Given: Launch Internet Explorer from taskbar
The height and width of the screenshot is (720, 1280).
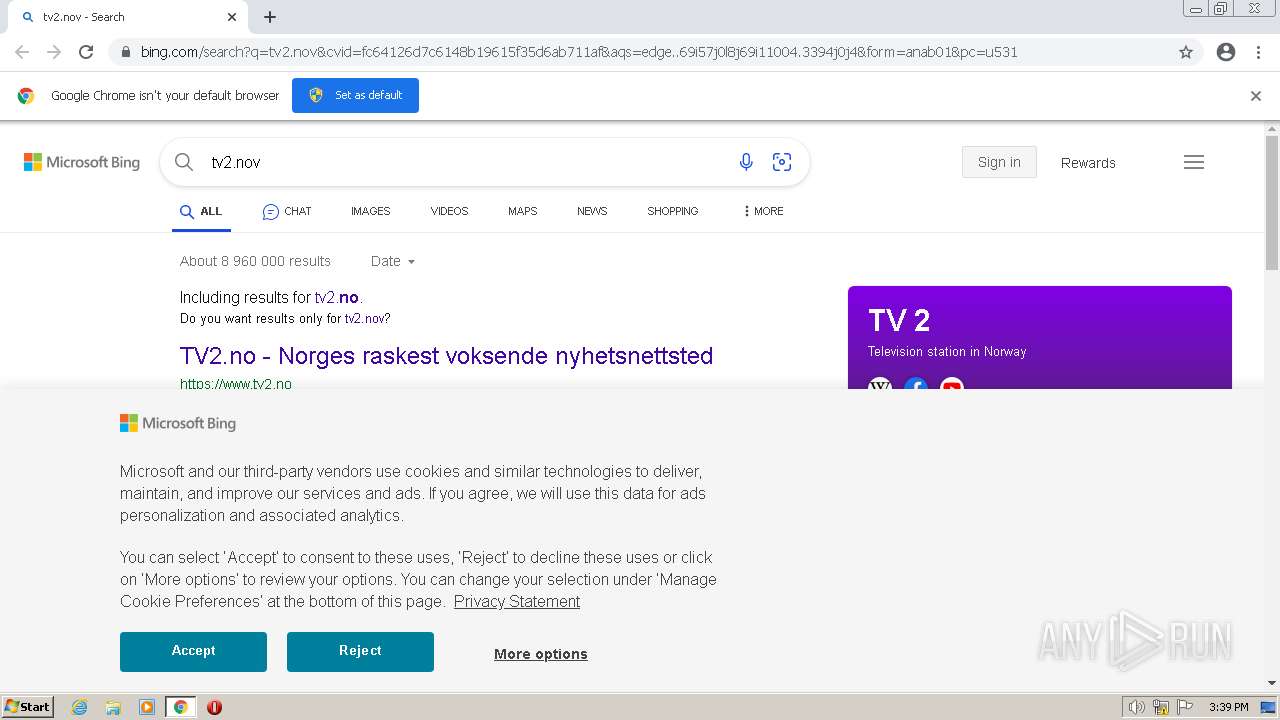Looking at the screenshot, I should [x=79, y=707].
